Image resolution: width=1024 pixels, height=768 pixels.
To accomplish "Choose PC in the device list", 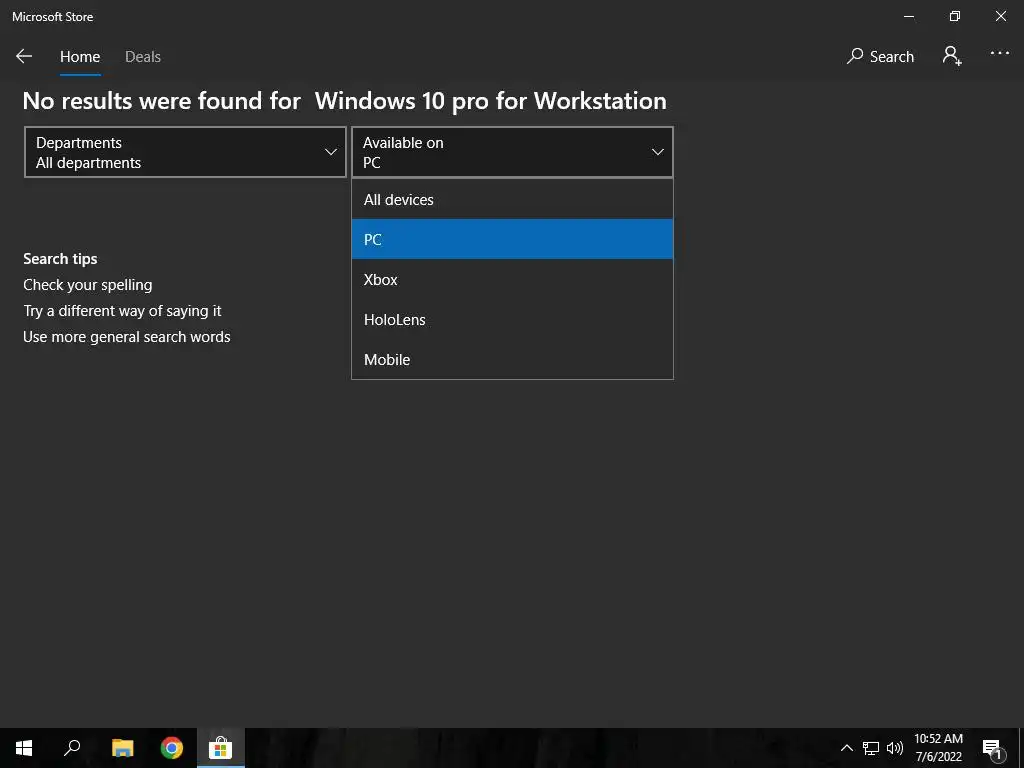I will pos(512,239).
